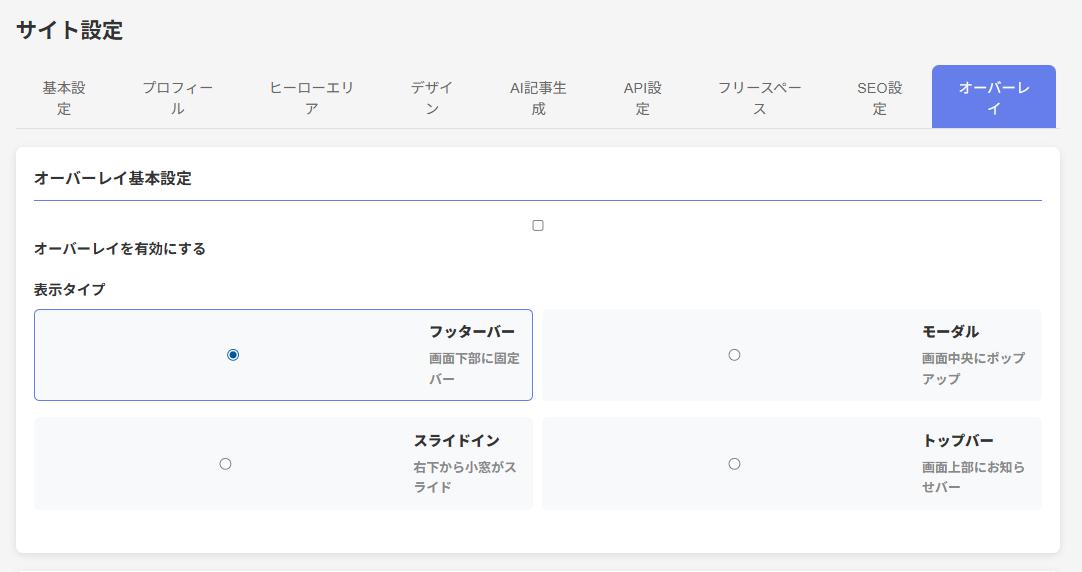
Task: Pick the スライドイン radio button
Action: pyautogui.click(x=225, y=464)
